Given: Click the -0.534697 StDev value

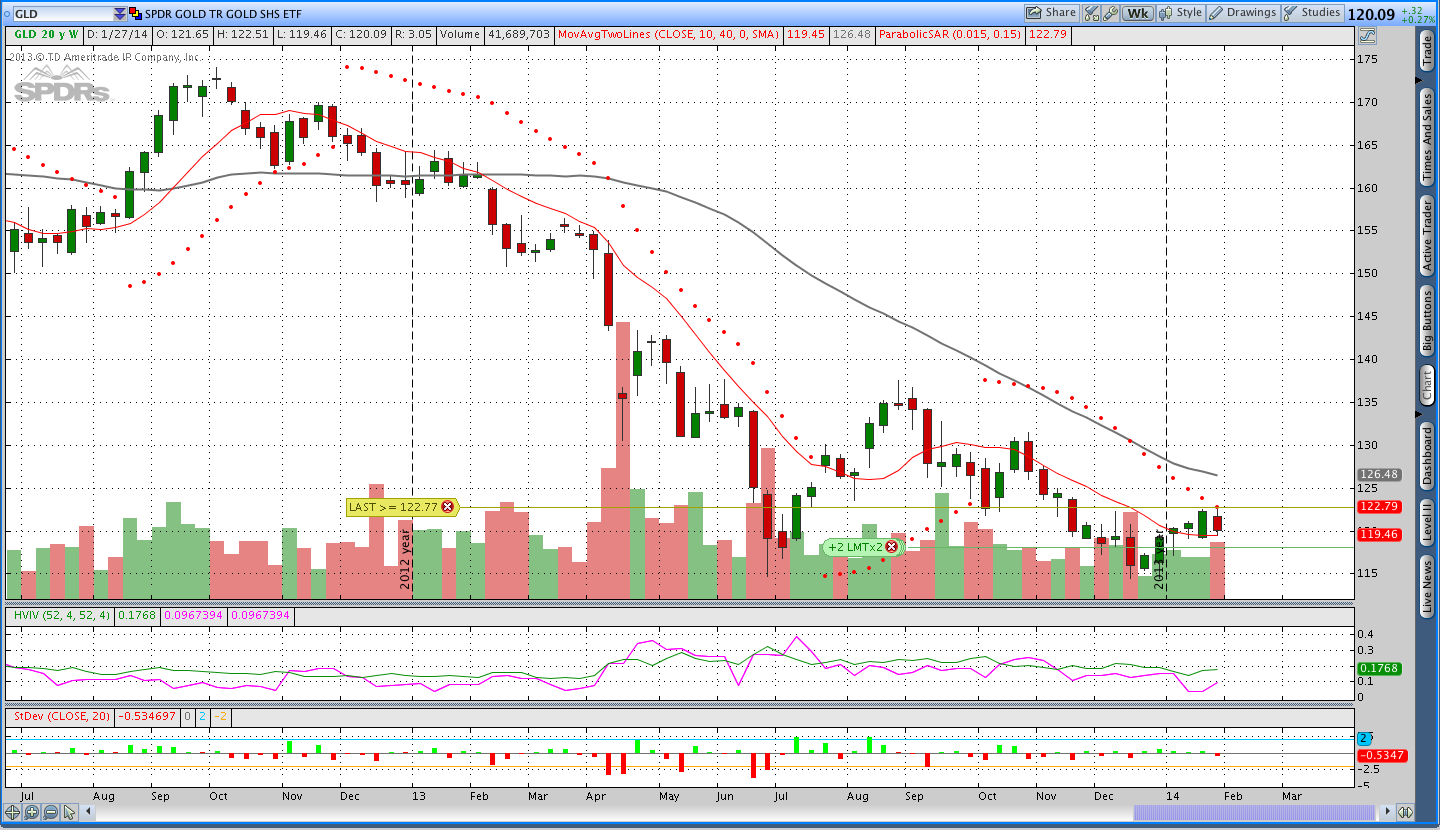Looking at the screenshot, I should [148, 716].
